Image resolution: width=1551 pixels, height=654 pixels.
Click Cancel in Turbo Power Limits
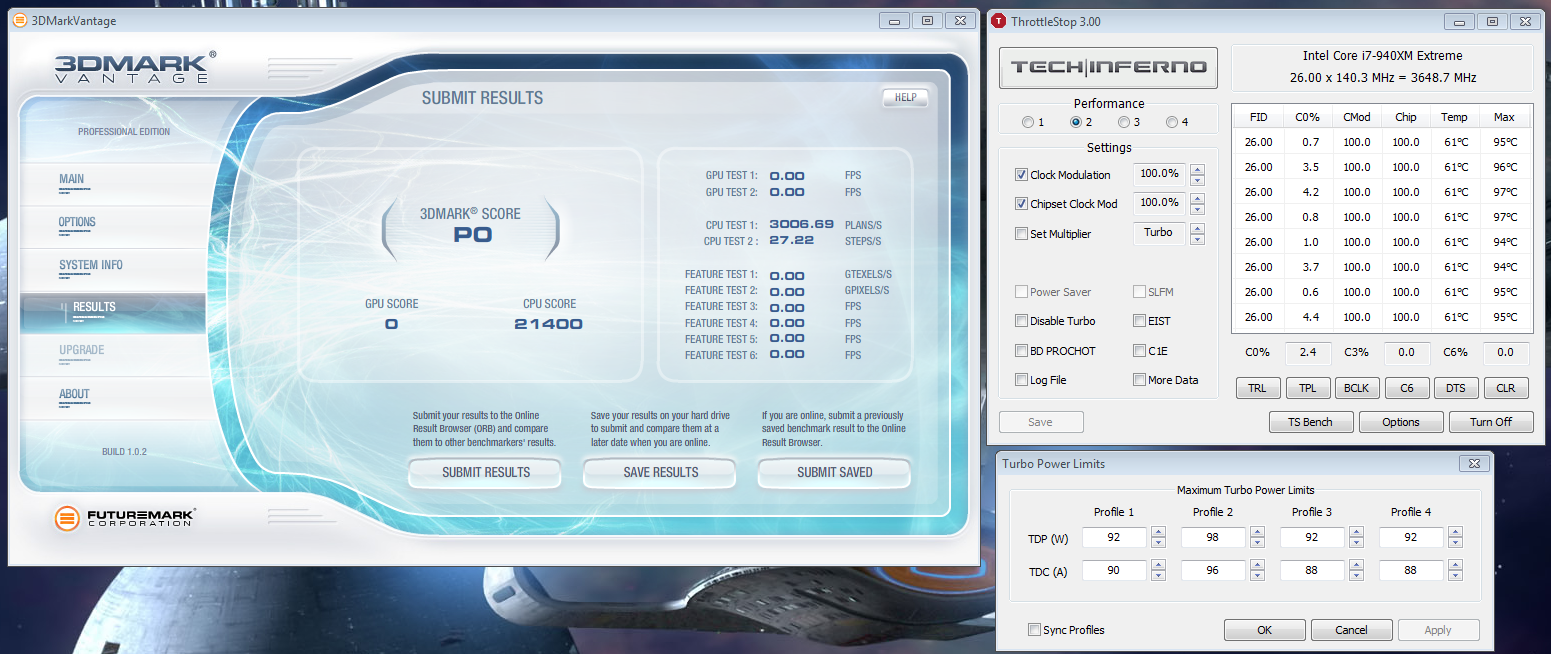click(1351, 630)
